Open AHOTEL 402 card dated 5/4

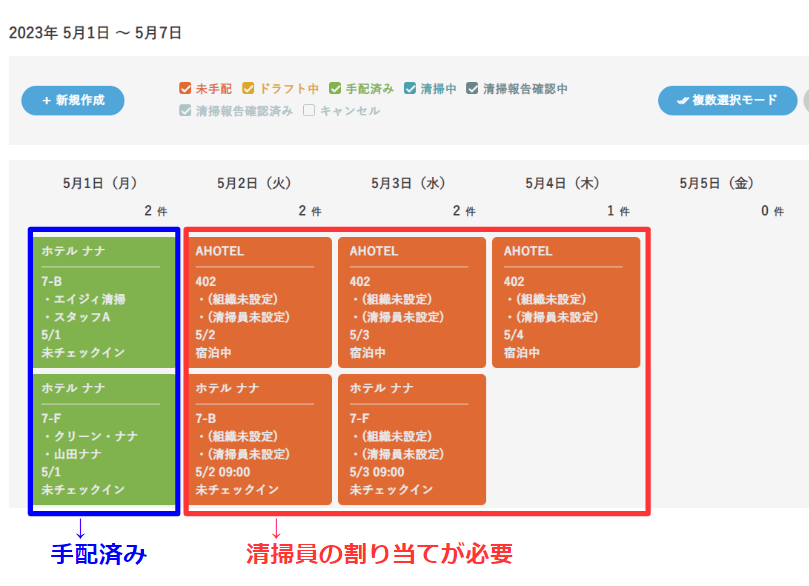(566, 302)
